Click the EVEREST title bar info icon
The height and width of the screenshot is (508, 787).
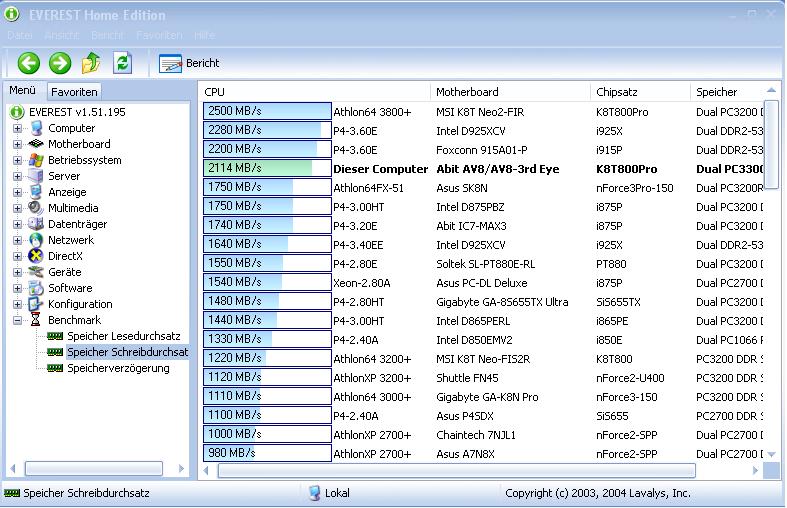[12, 15]
